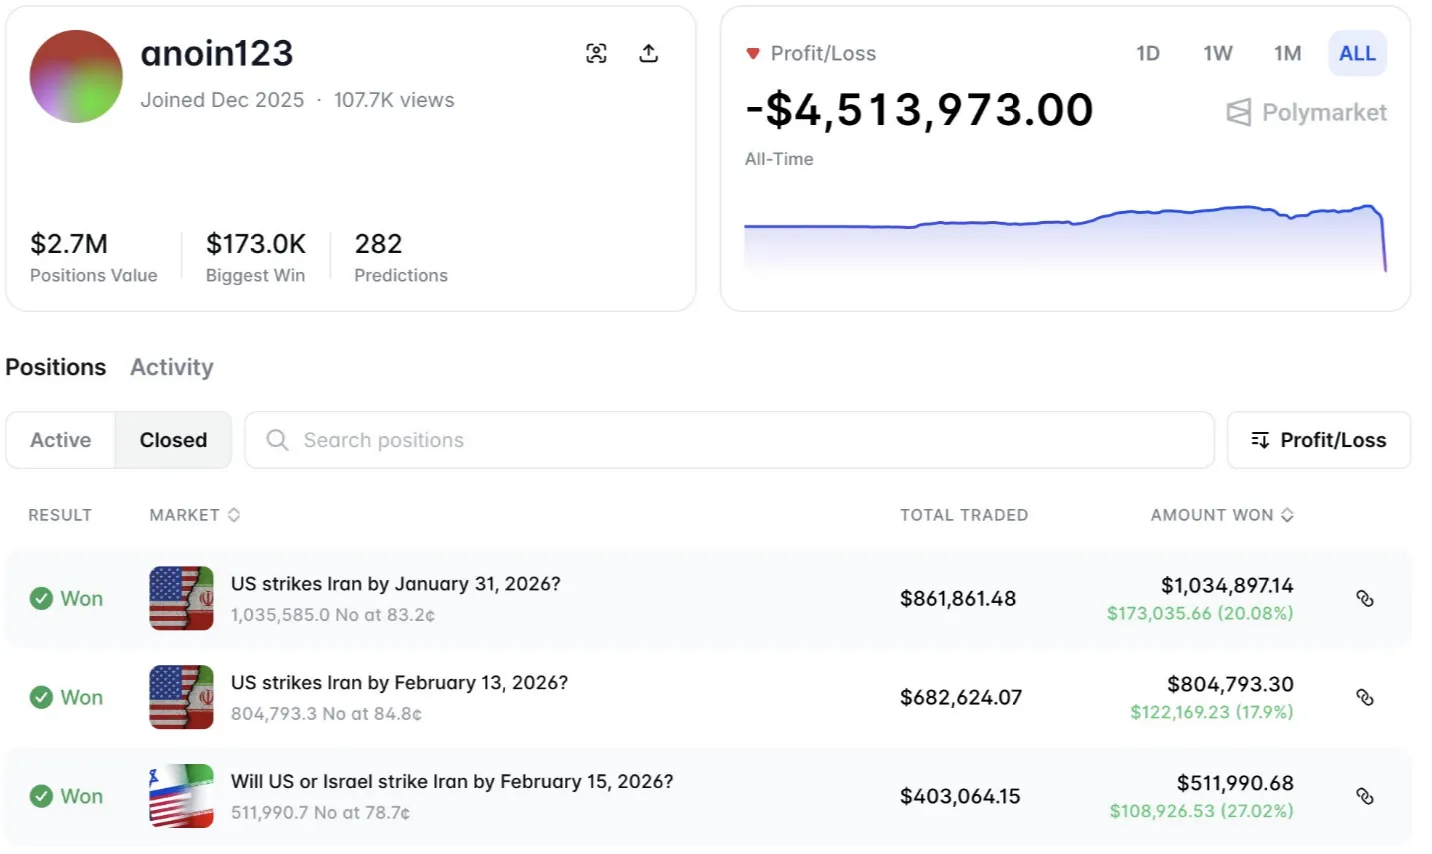The image size is (1432, 854).
Task: Open the Profit/Loss sort dropdown
Action: pos(1318,440)
